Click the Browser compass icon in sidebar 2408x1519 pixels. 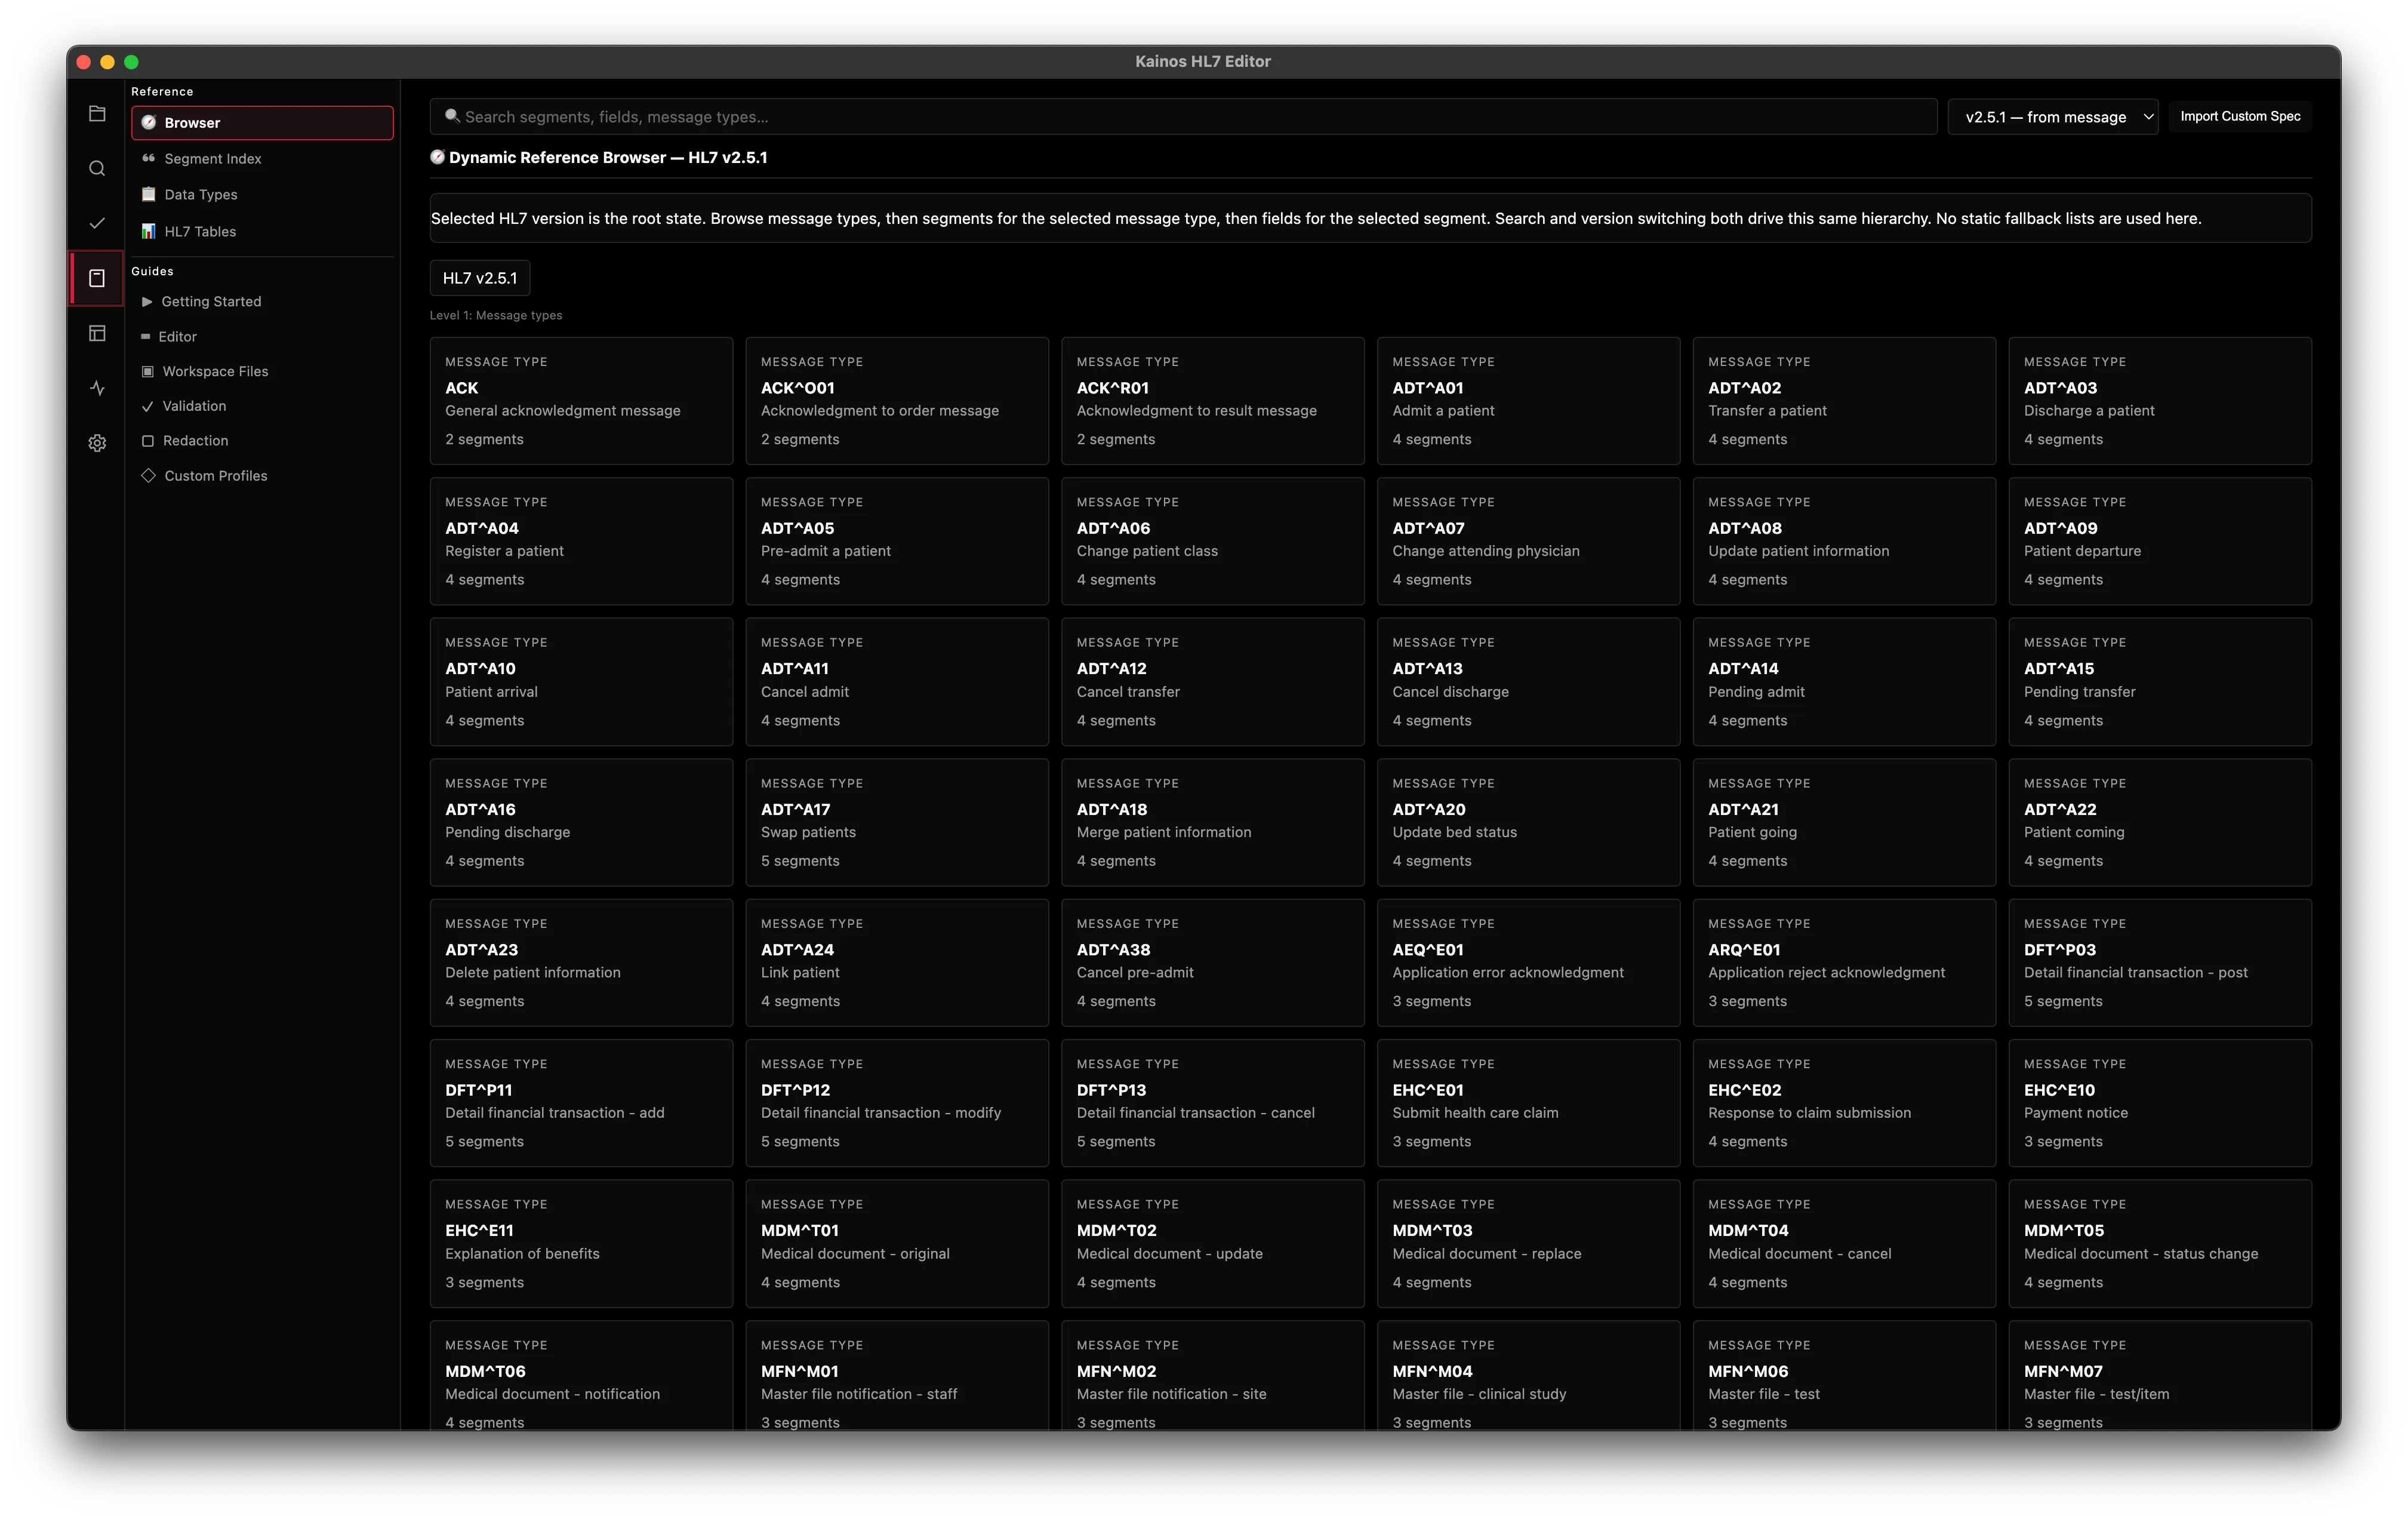tap(149, 122)
